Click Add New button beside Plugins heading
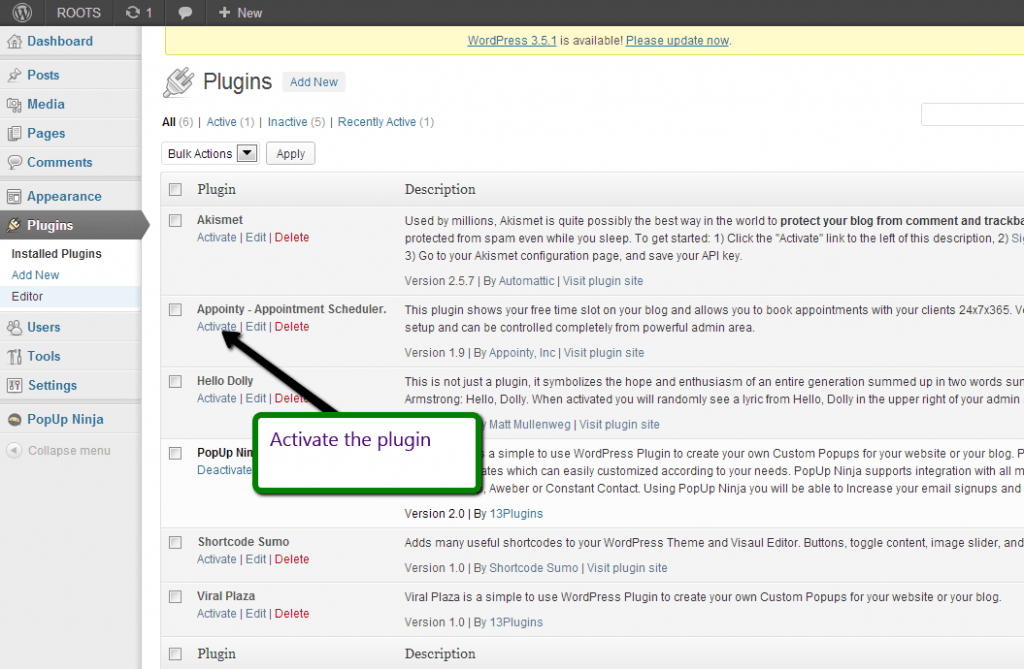Screen dimensions: 1024x669 point(314,82)
